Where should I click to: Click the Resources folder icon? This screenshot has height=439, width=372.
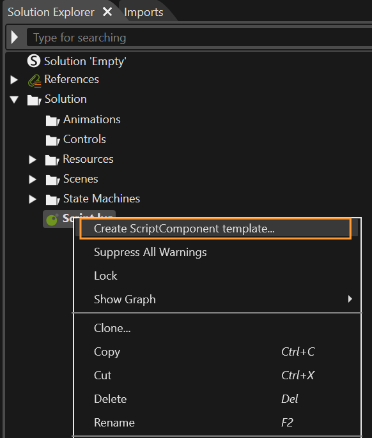click(x=52, y=160)
